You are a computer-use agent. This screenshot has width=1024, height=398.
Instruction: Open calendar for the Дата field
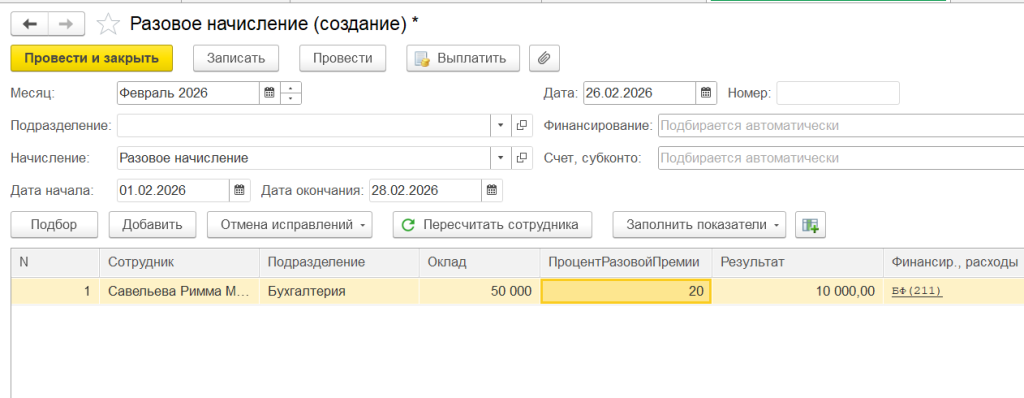pyautogui.click(x=706, y=93)
